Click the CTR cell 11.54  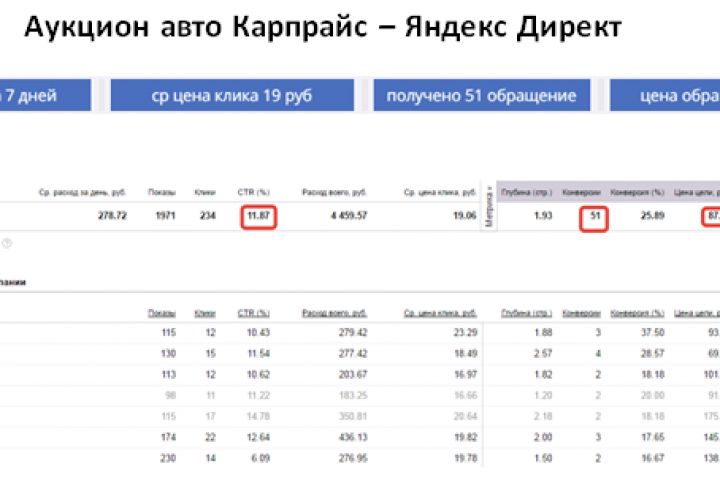(259, 353)
